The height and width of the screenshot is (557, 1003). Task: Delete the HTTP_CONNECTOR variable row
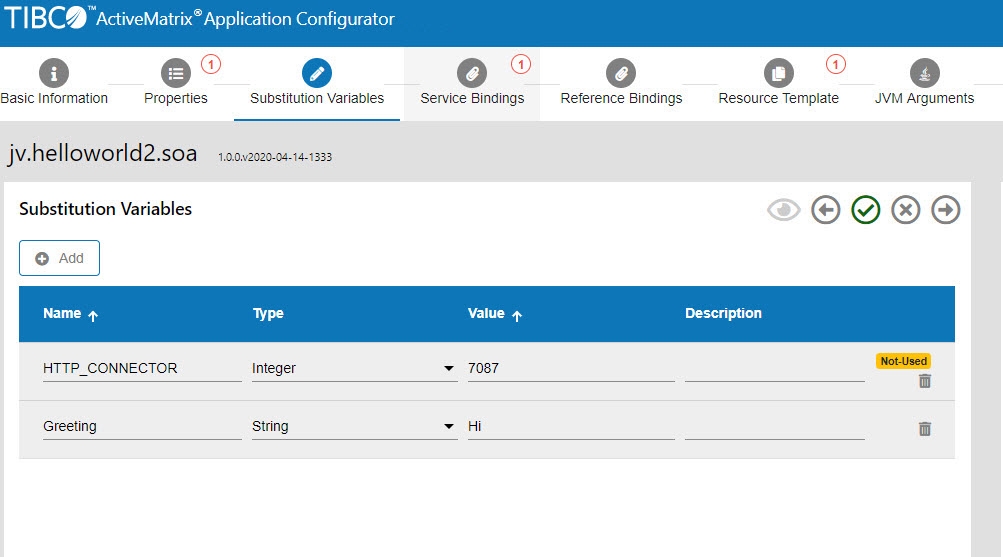[925, 381]
